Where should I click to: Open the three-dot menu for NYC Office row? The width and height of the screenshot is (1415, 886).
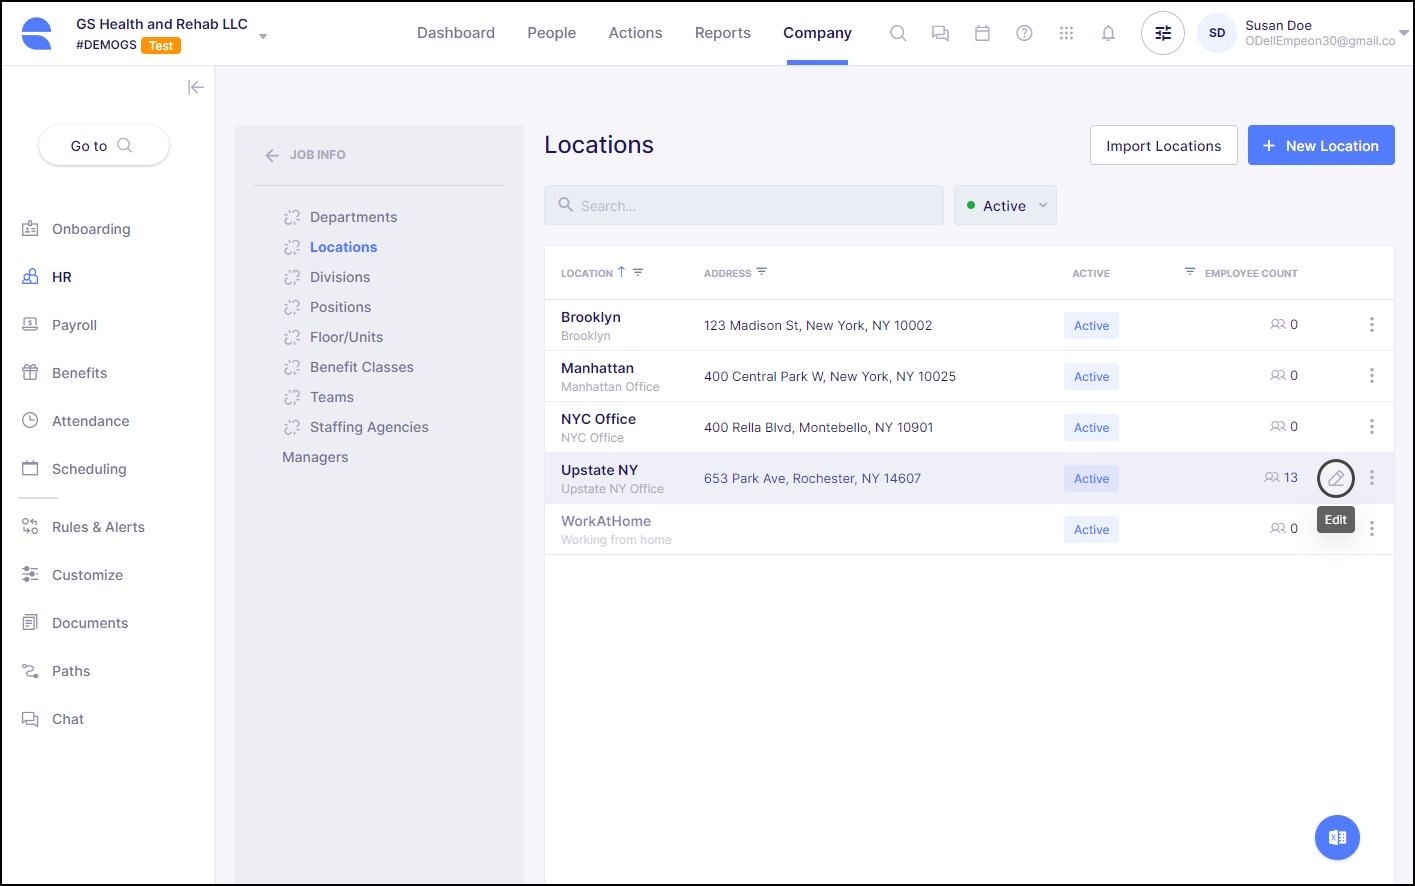click(x=1372, y=426)
